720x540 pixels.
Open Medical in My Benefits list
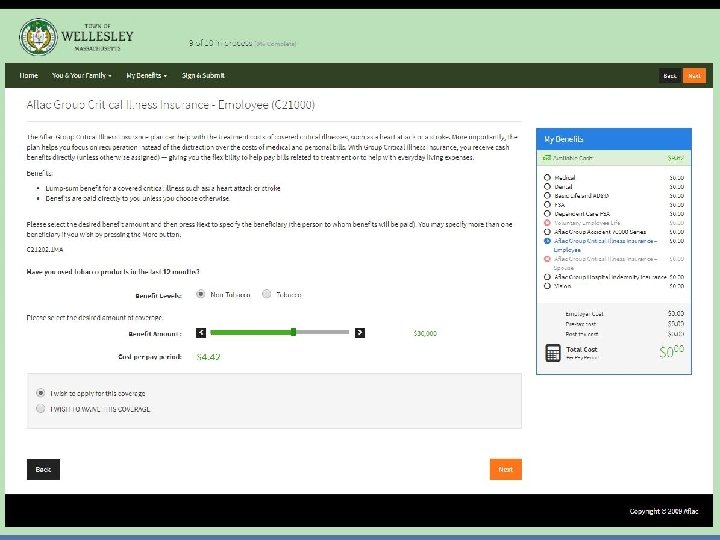(564, 178)
